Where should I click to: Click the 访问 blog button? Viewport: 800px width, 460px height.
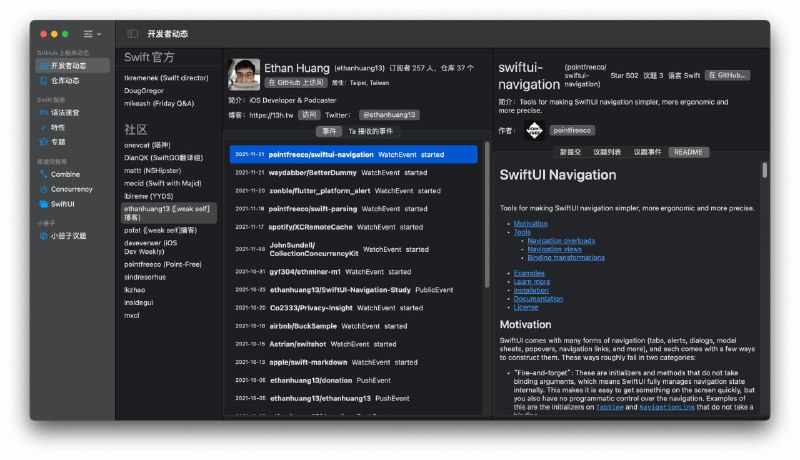pos(309,115)
